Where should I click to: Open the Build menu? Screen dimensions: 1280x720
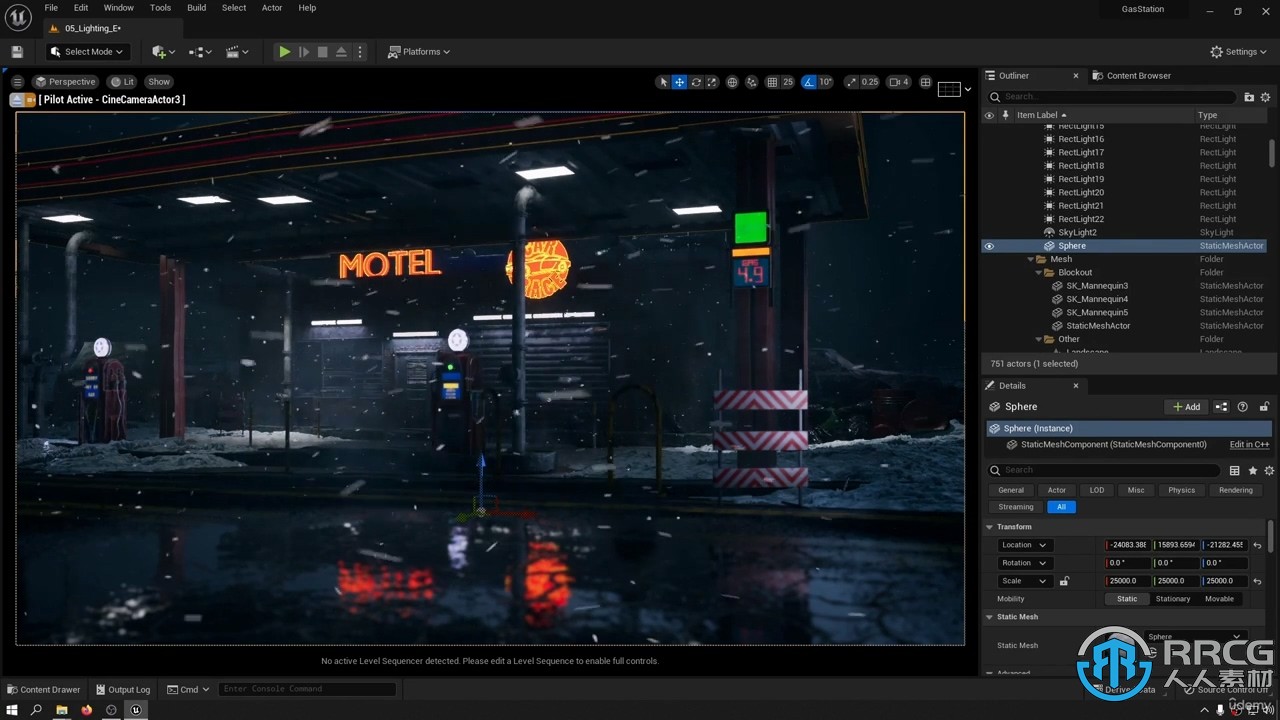(x=197, y=7)
